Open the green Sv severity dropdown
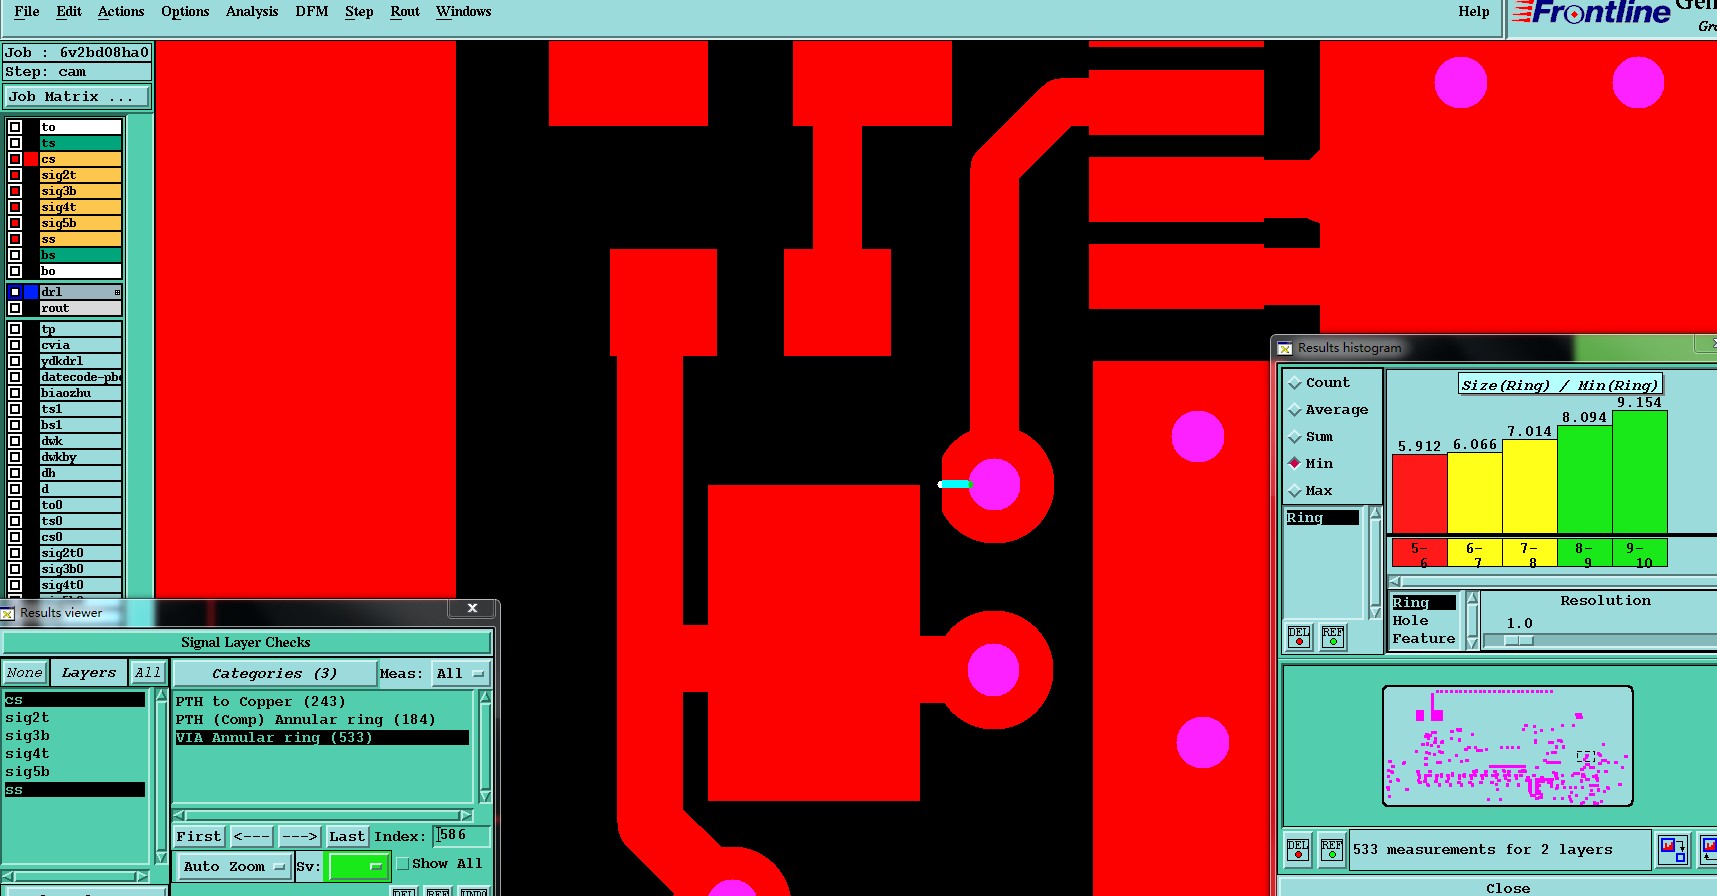The image size is (1717, 896). [x=358, y=866]
